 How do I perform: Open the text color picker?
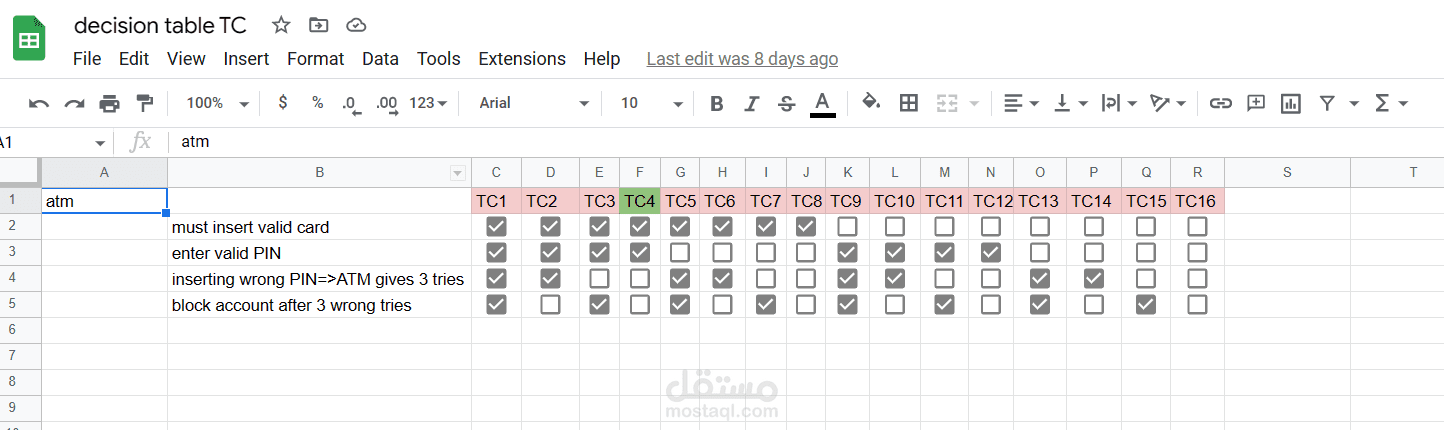click(x=822, y=103)
